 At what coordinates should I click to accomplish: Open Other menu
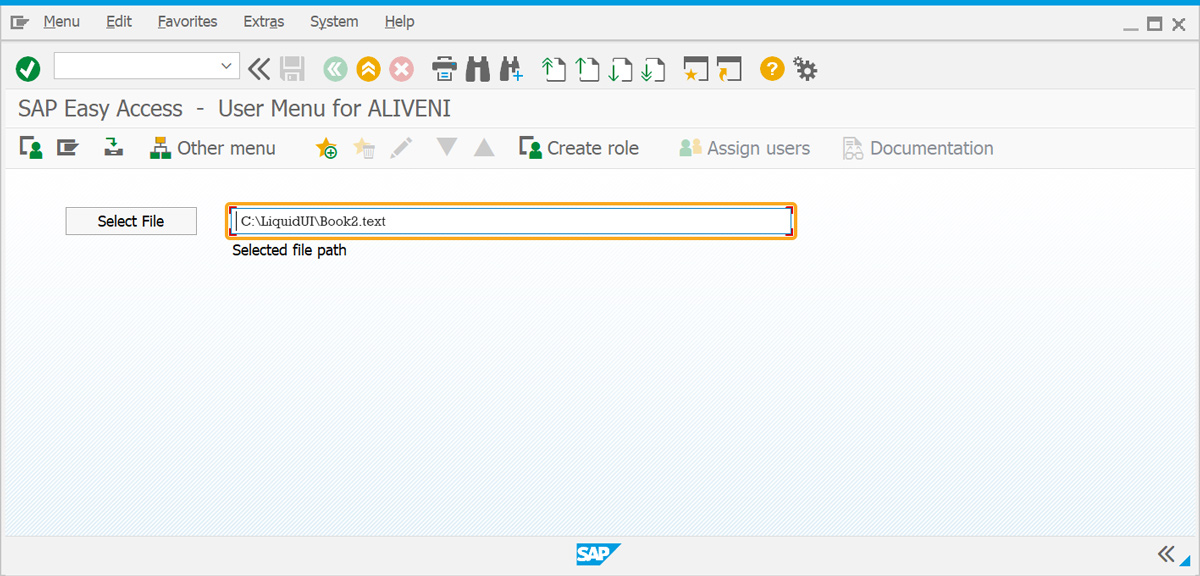click(212, 148)
